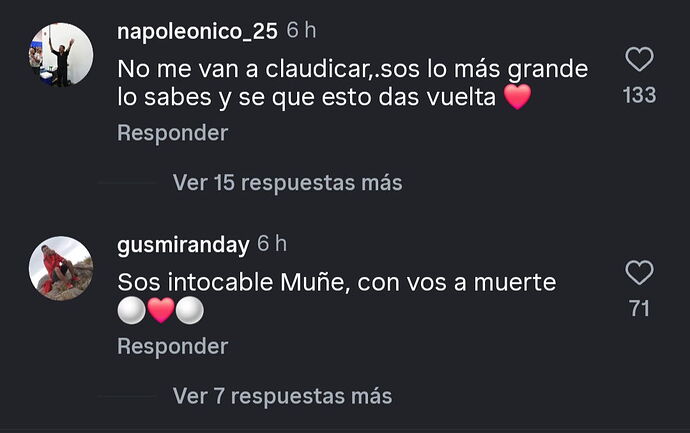This screenshot has height=433, width=690.
Task: Expand Ver 15 respuestas más
Action: 287,183
